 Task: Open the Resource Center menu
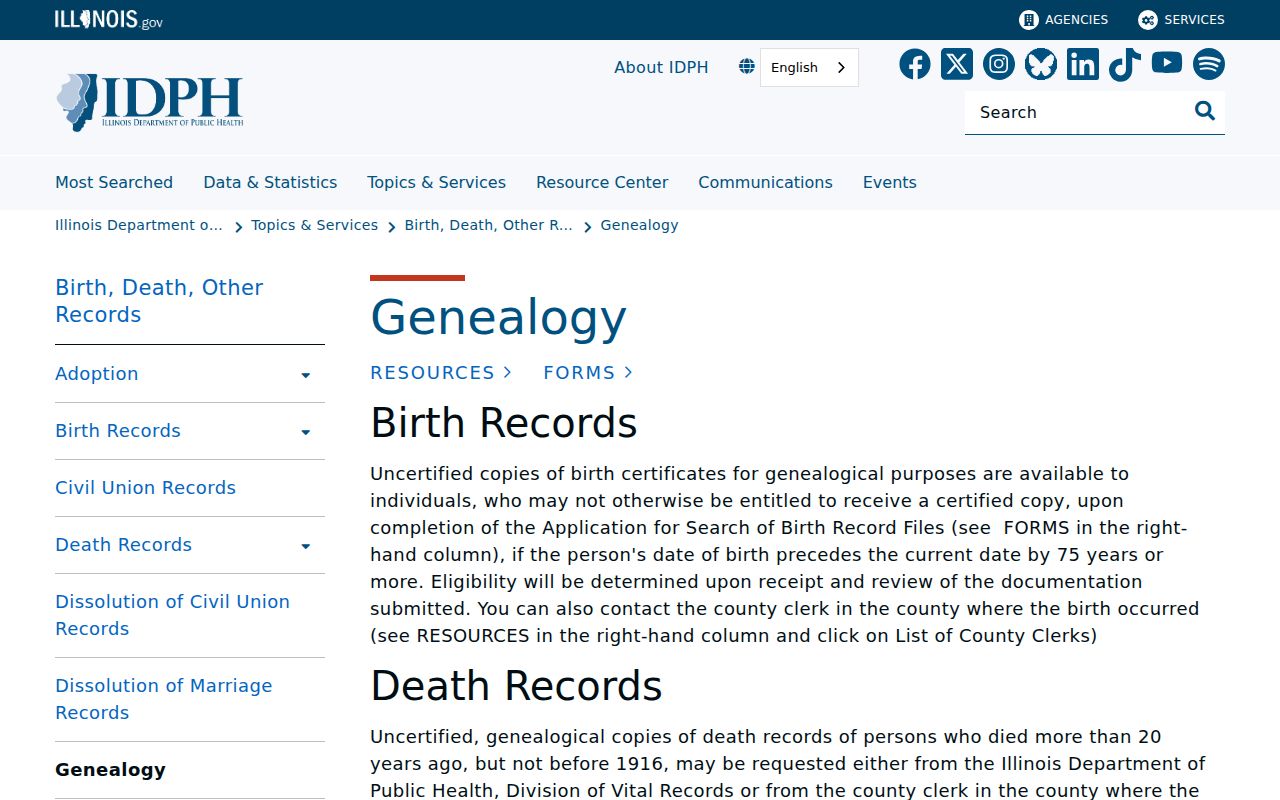tap(602, 182)
